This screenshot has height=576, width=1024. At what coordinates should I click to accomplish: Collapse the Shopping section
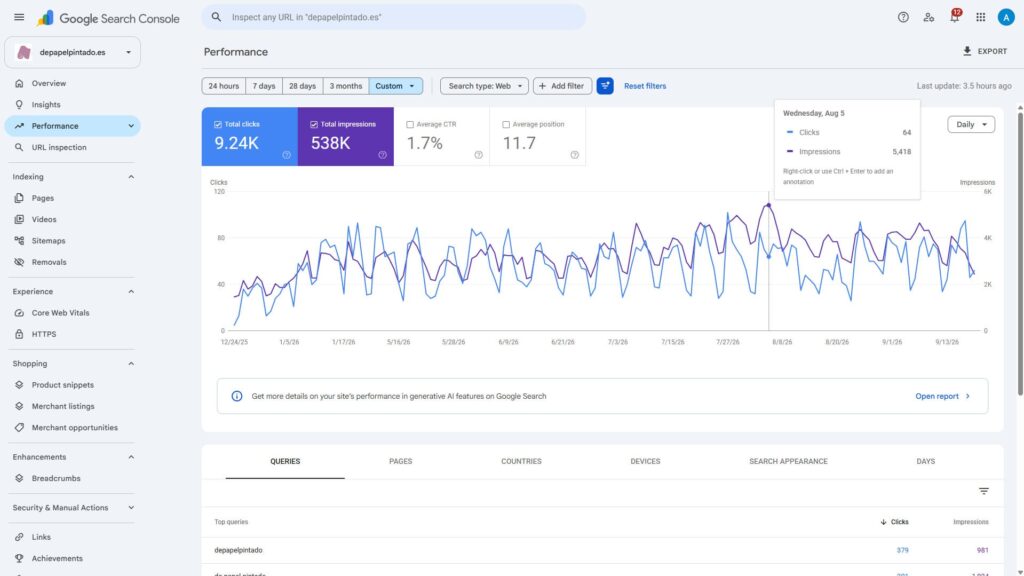coord(131,364)
